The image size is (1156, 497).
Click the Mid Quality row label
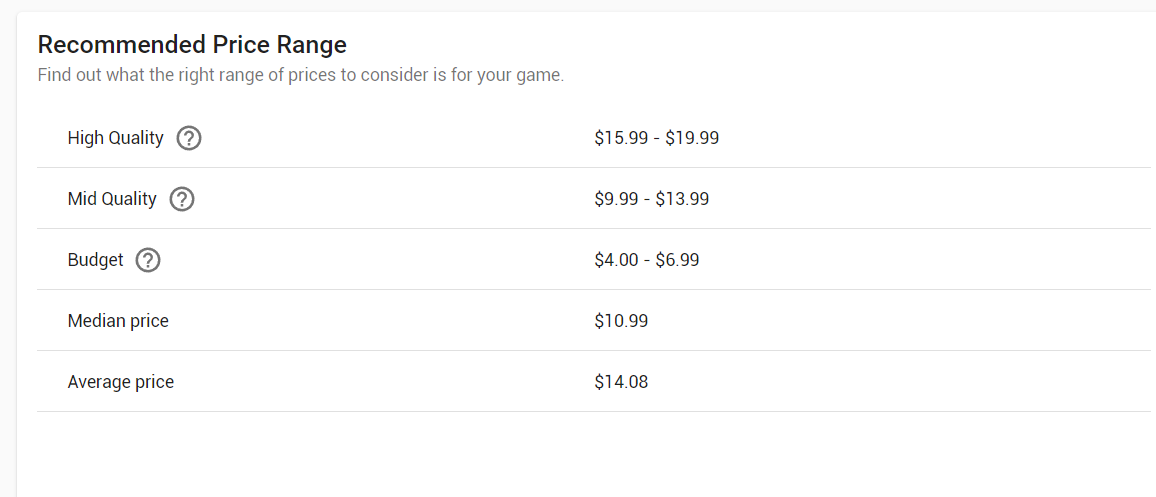[x=112, y=199]
